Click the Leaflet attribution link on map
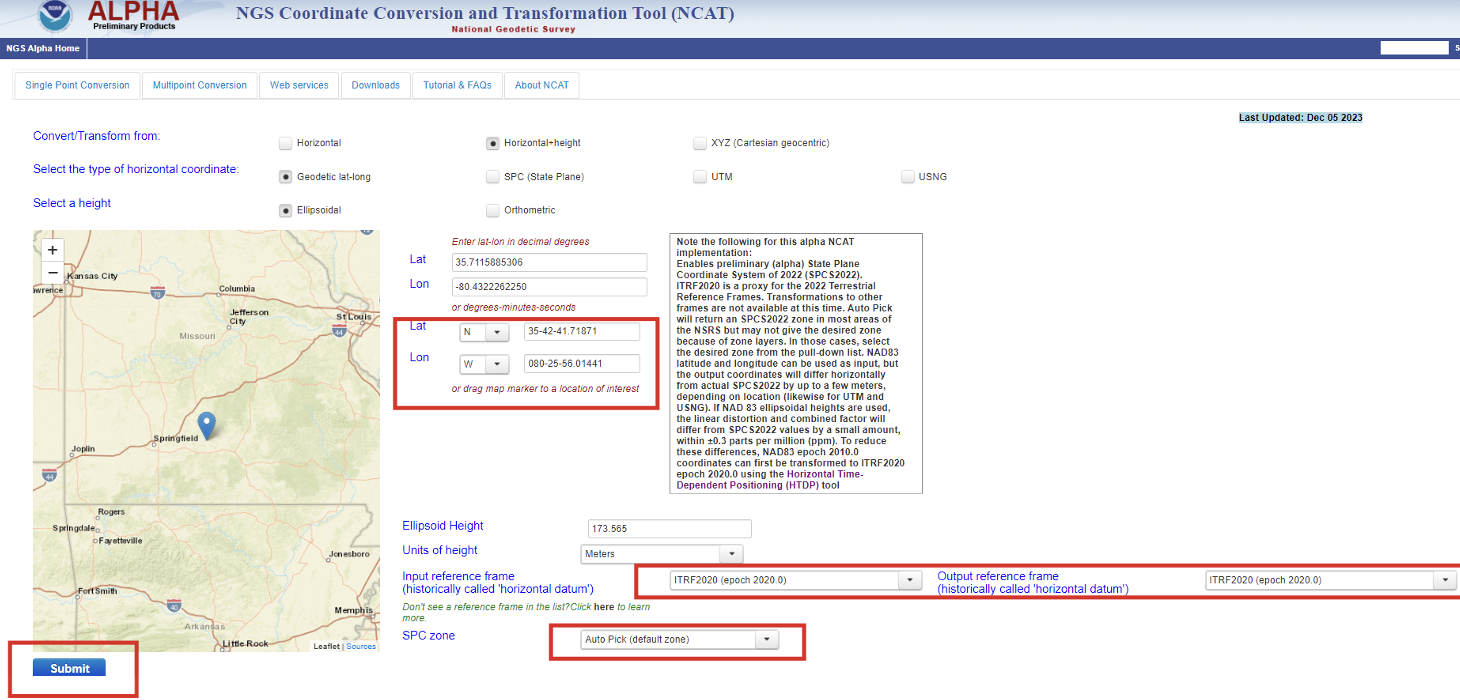 tap(326, 646)
